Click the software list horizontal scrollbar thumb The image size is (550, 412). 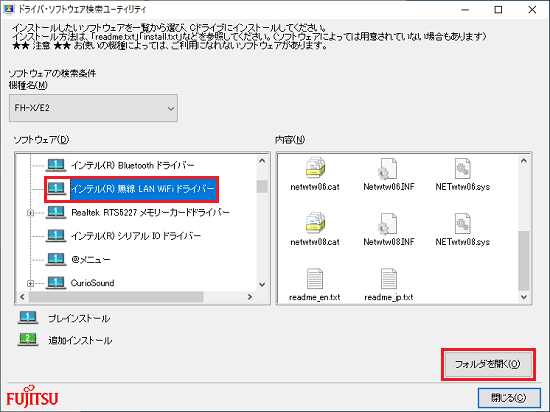(116, 297)
